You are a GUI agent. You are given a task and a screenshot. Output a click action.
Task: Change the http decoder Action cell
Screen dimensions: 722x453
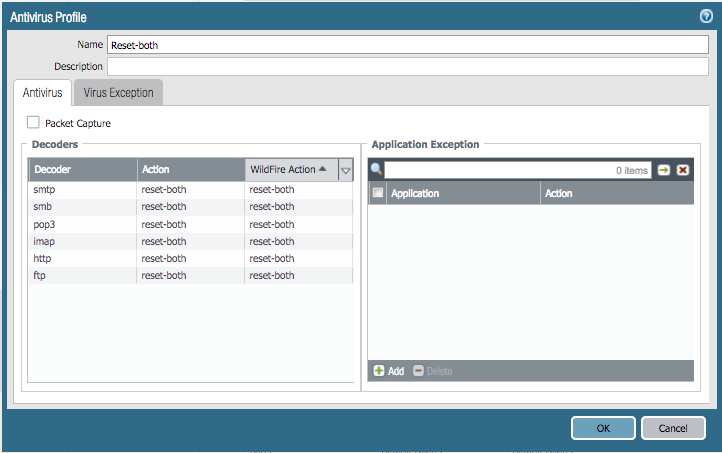pos(190,258)
